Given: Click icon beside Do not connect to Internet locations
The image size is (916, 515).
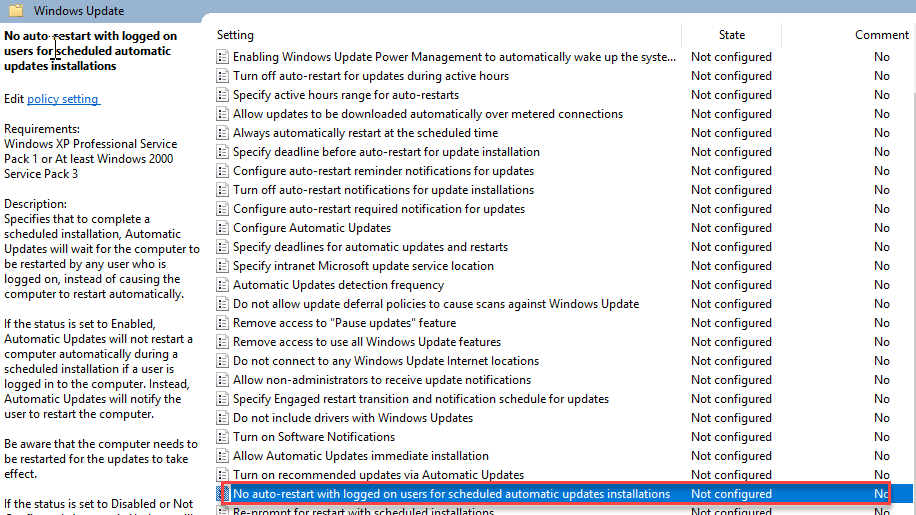Looking at the screenshot, I should (x=222, y=360).
